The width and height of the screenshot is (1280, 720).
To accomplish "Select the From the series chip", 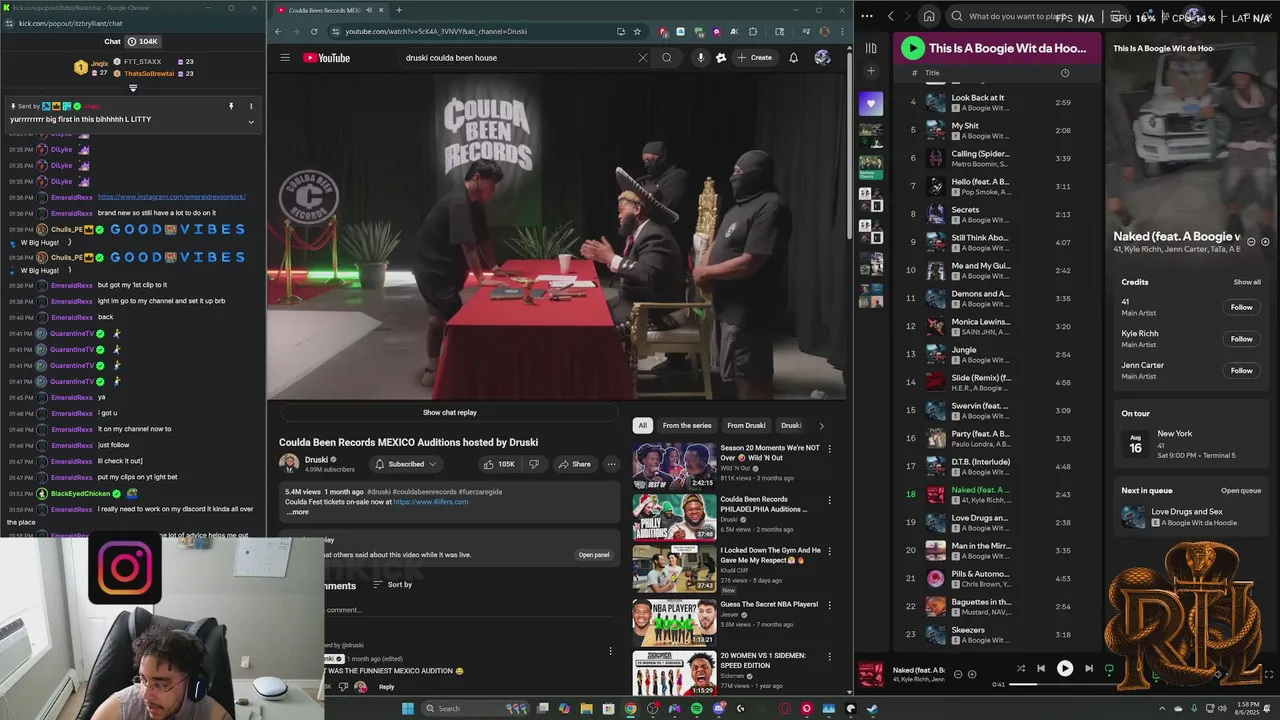I will (687, 425).
